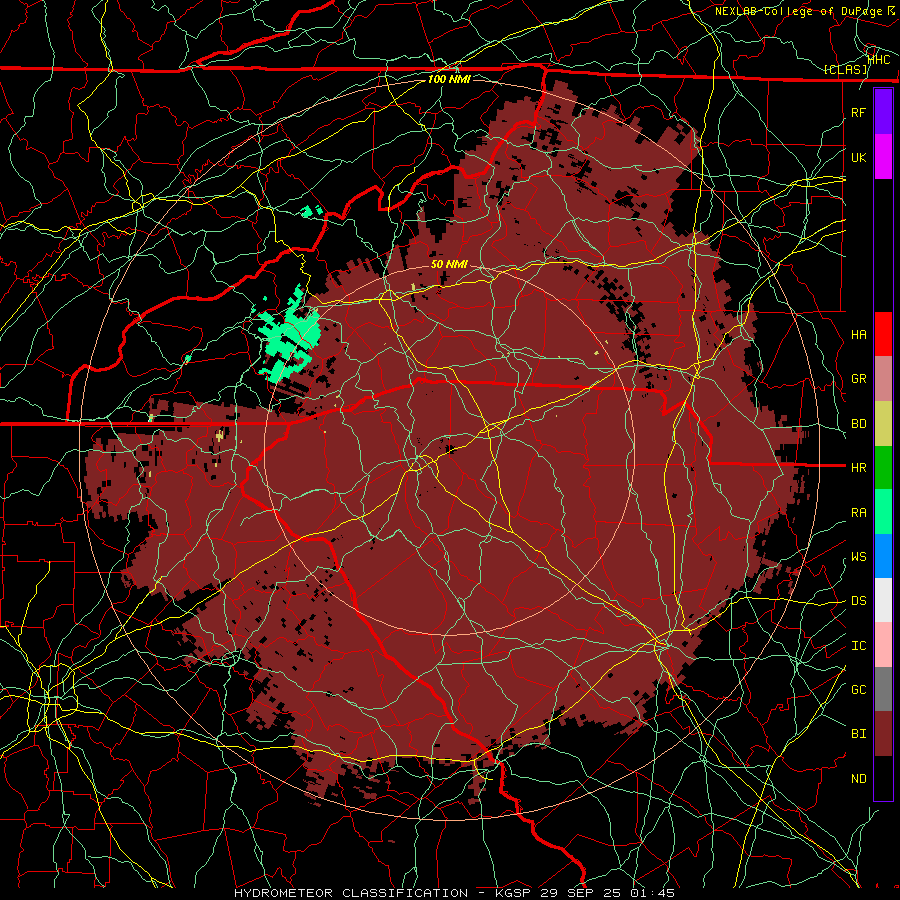Click the [CLAS] label
900x900 pixels.
[x=845, y=70]
